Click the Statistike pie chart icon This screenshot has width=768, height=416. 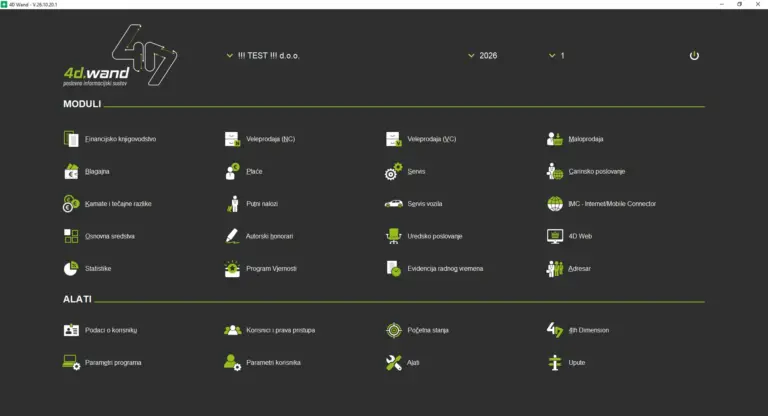click(x=71, y=269)
